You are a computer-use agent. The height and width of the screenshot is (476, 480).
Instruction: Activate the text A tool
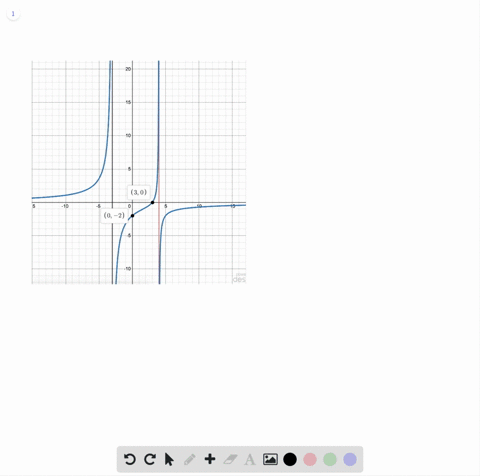(250, 459)
